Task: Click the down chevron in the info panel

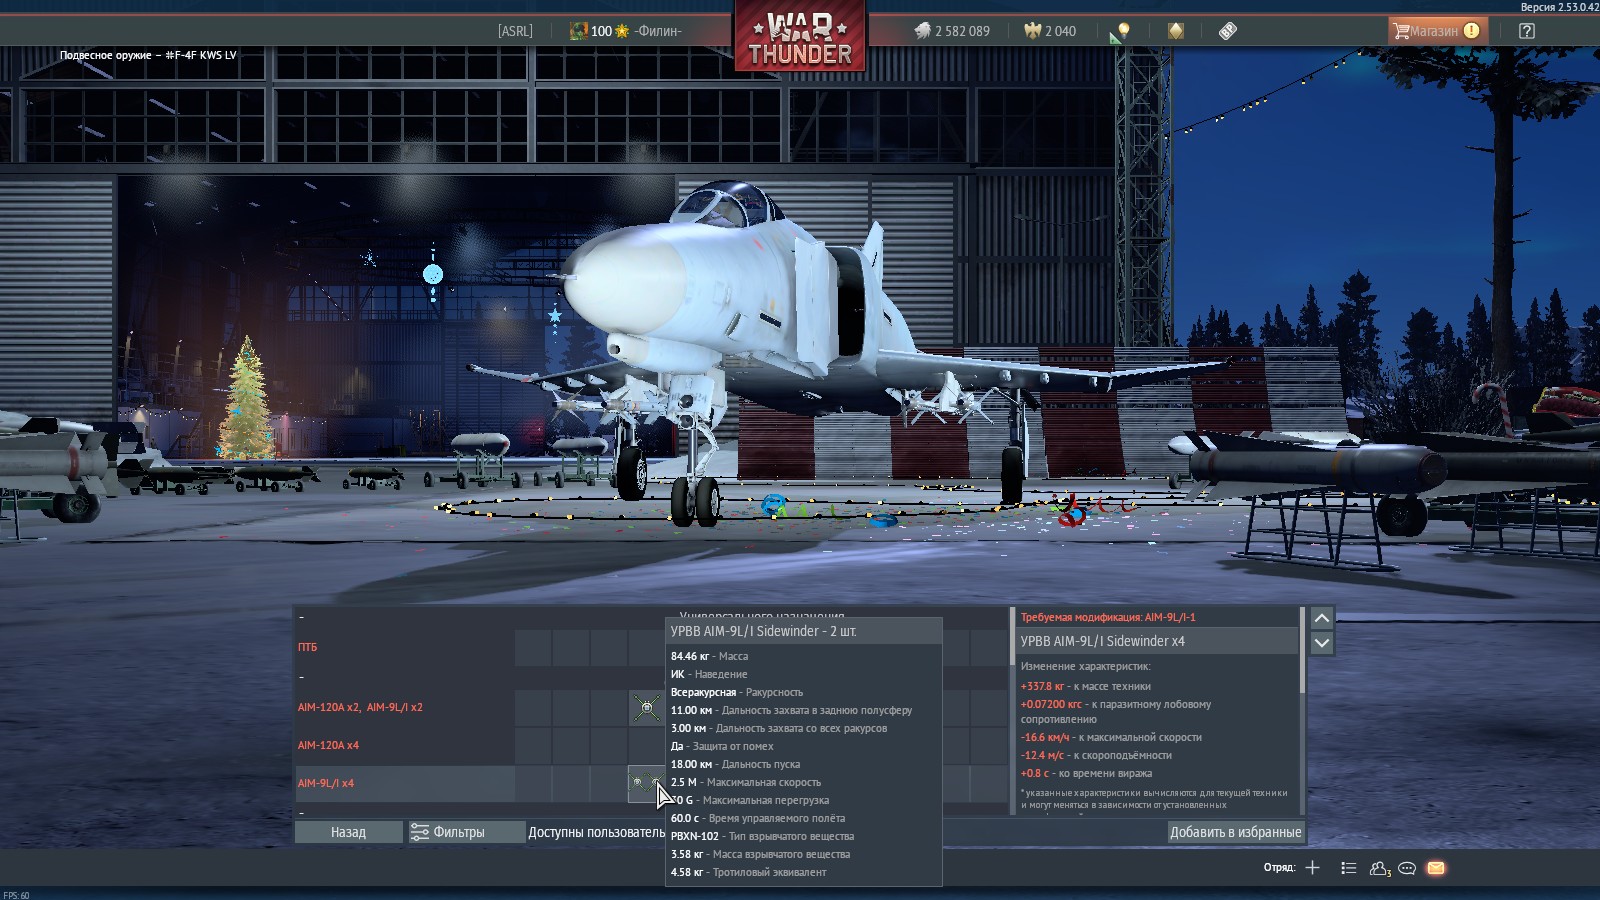Action: [1321, 643]
